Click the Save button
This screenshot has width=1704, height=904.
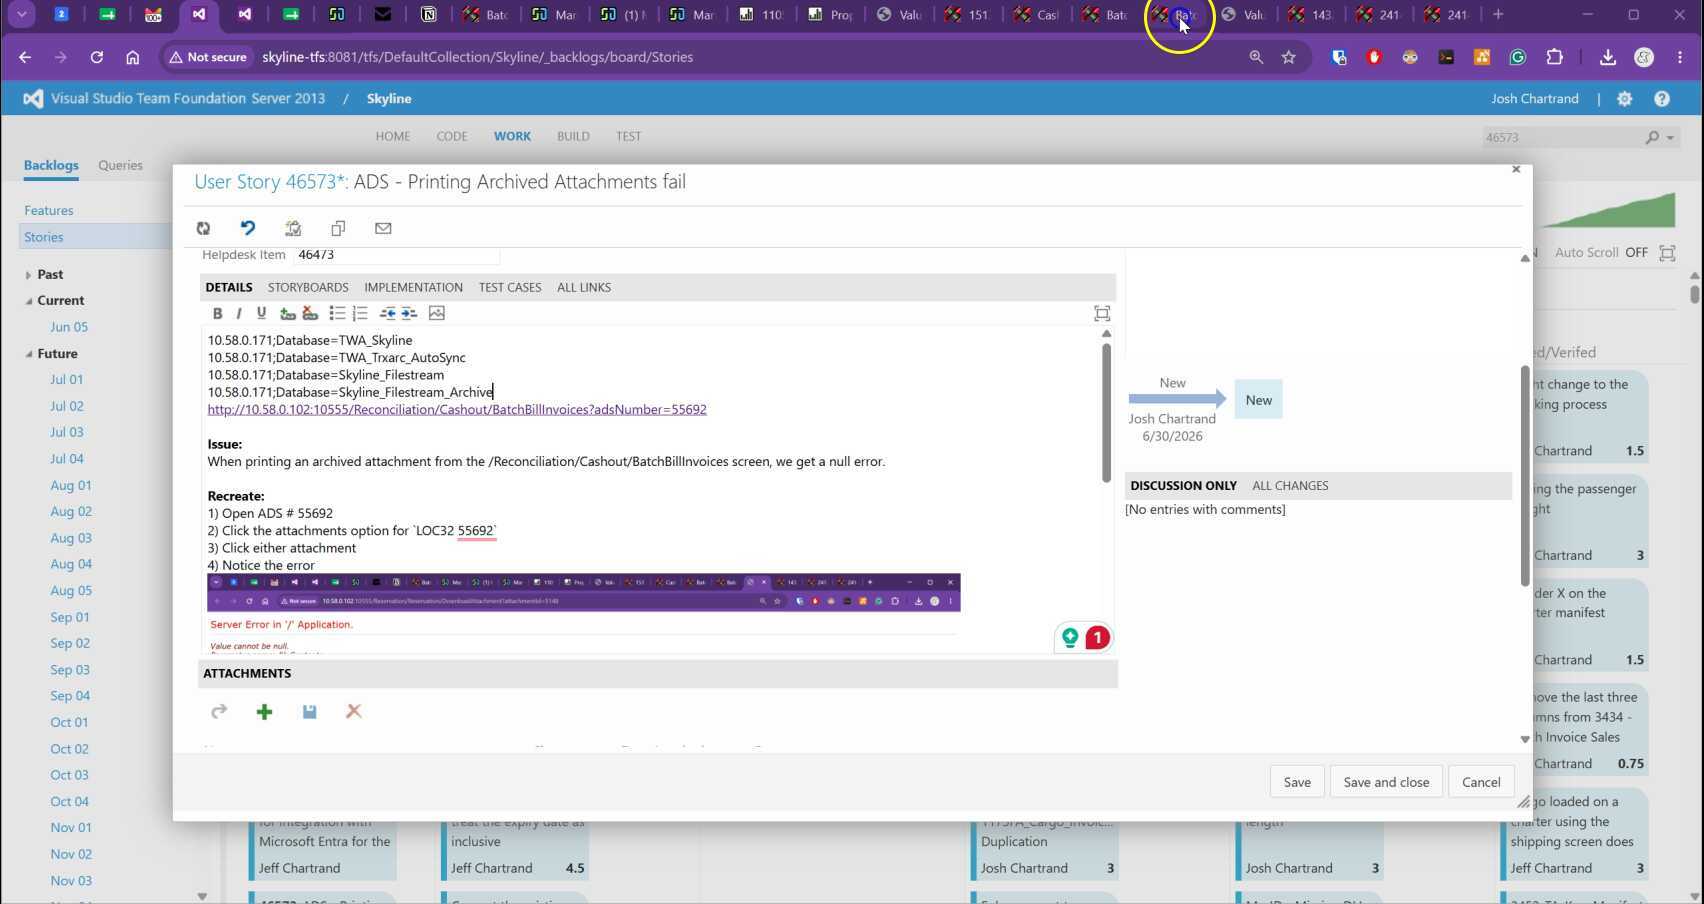[1297, 782]
